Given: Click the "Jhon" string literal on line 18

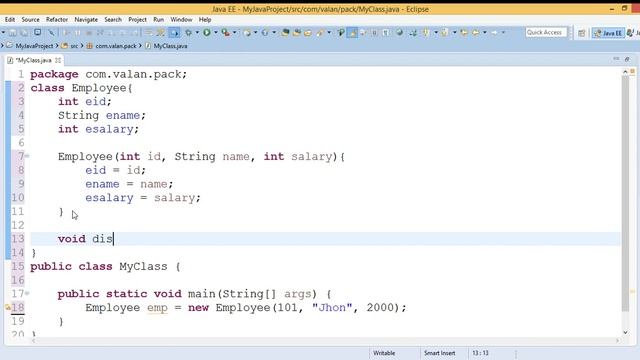Looking at the screenshot, I should (x=331, y=307).
